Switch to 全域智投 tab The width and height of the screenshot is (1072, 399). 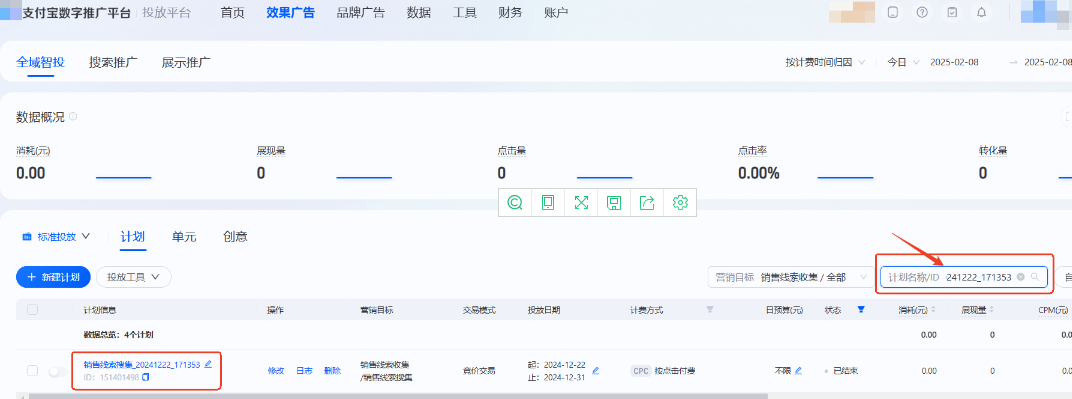40,62
